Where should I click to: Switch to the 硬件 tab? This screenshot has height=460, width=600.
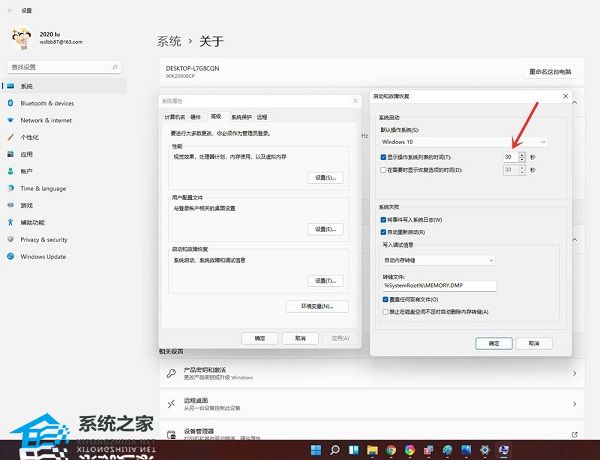[x=196, y=117]
